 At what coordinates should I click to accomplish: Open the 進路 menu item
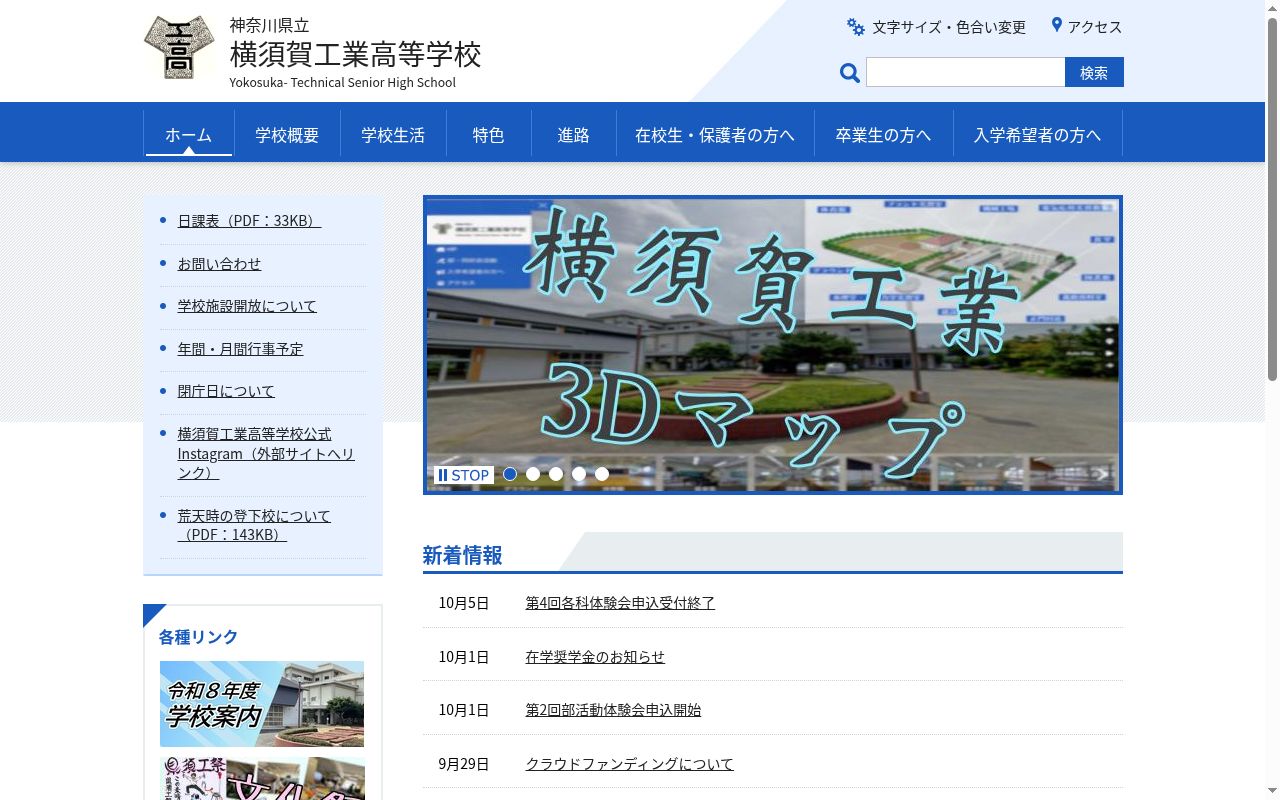(573, 134)
